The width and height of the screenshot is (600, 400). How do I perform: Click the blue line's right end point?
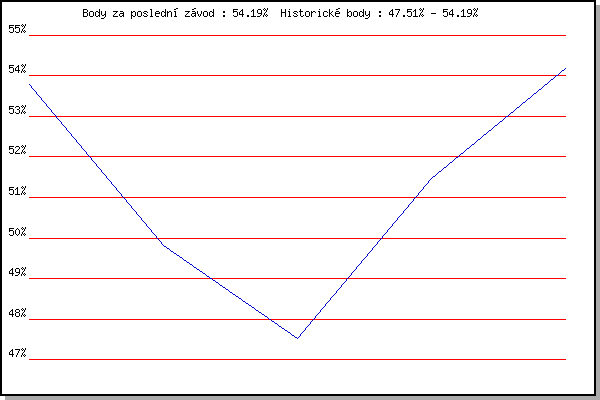point(565,69)
